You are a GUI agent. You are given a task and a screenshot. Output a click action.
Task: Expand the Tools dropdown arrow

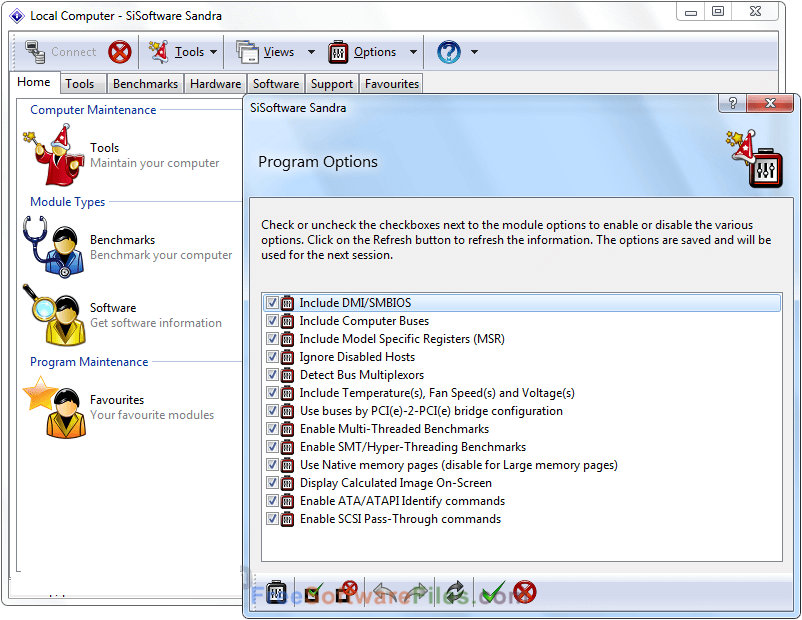213,52
